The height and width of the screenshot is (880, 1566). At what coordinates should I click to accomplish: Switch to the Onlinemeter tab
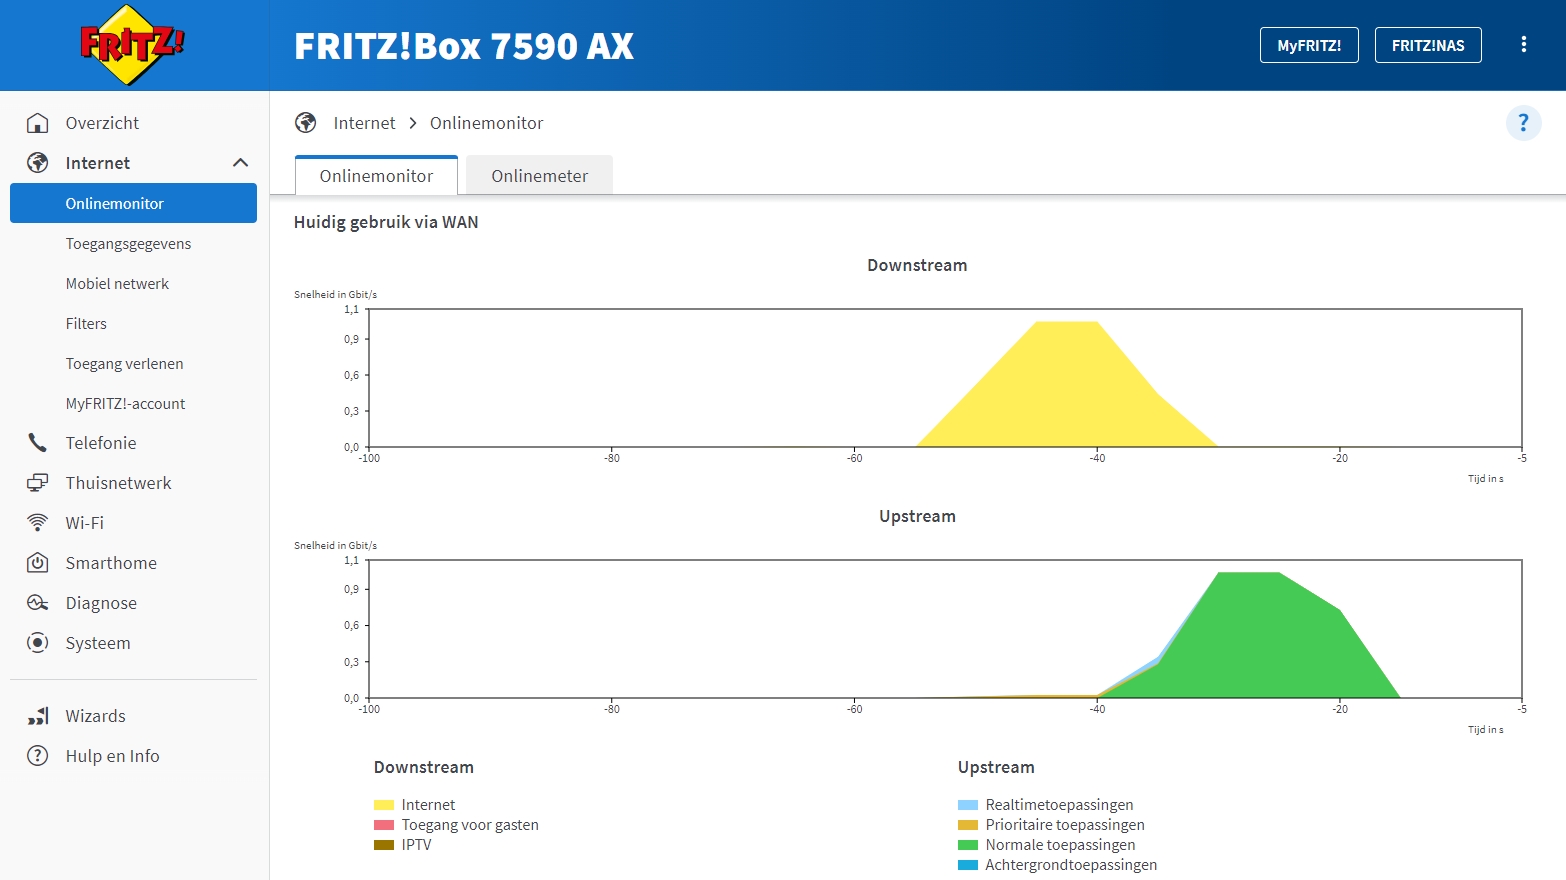pyautogui.click(x=539, y=176)
